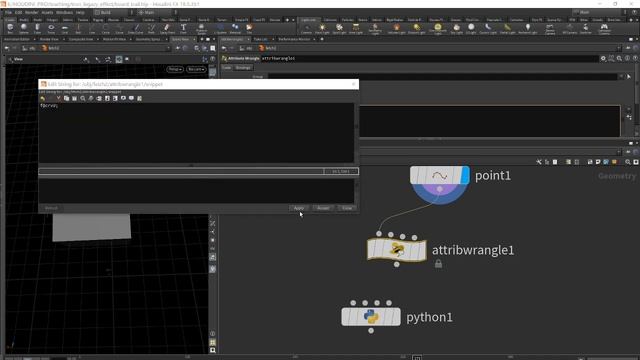Select the attribwrangle1 node
Screen dimensions: 640x360
pos(397,250)
